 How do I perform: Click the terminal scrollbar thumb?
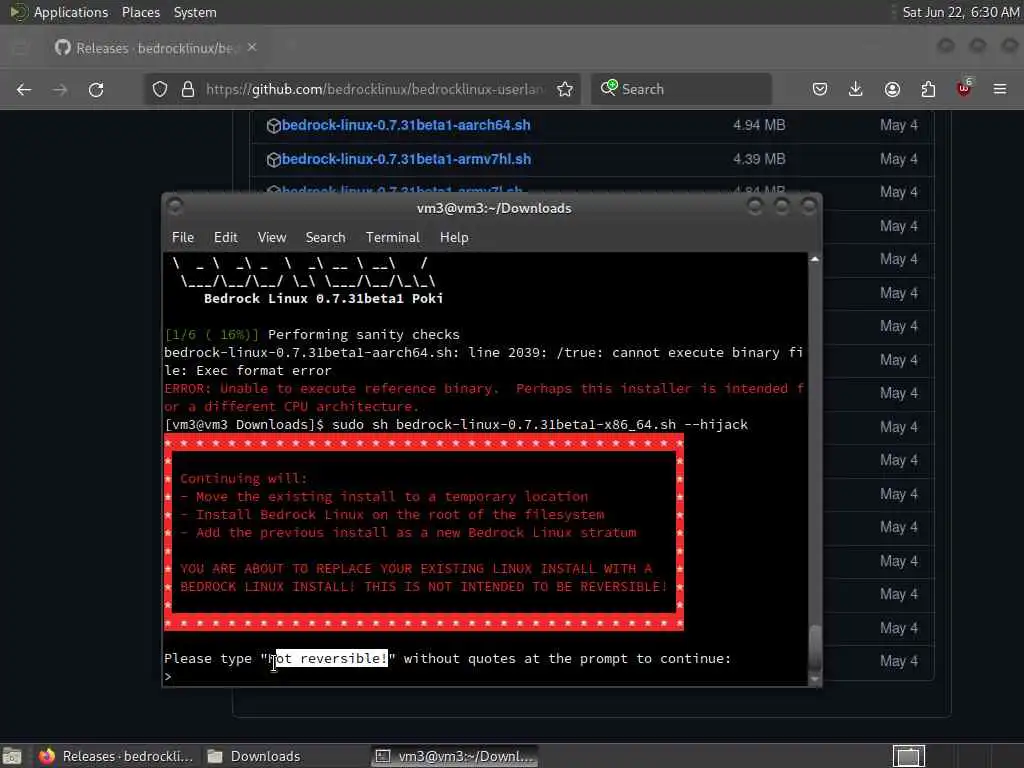(814, 648)
